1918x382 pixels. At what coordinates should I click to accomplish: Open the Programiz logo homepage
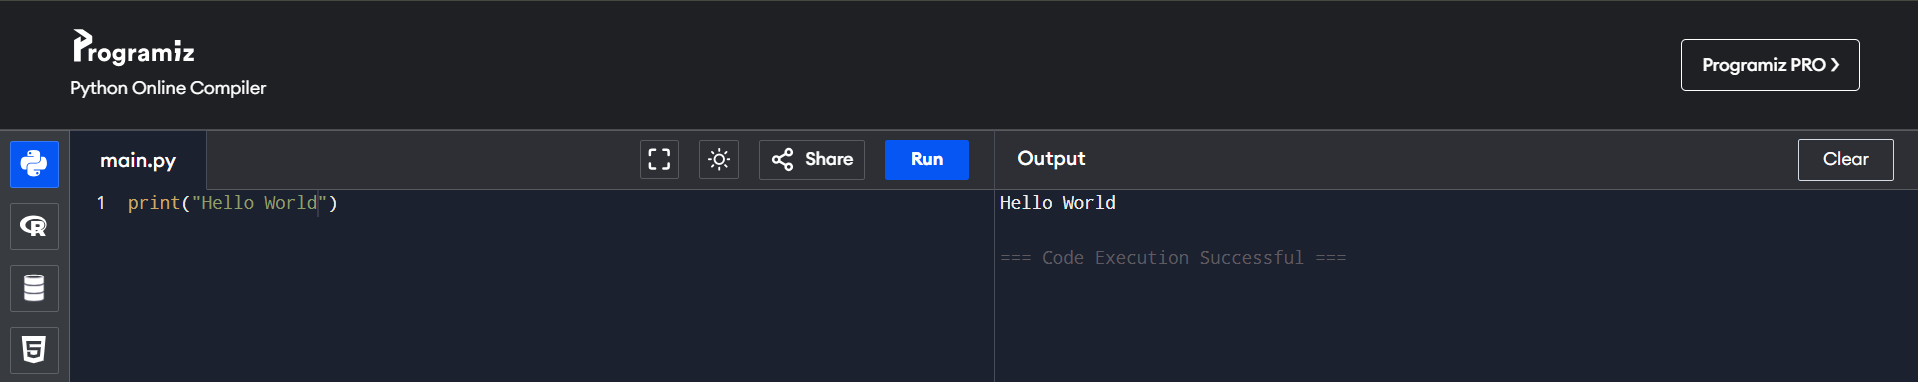click(133, 47)
